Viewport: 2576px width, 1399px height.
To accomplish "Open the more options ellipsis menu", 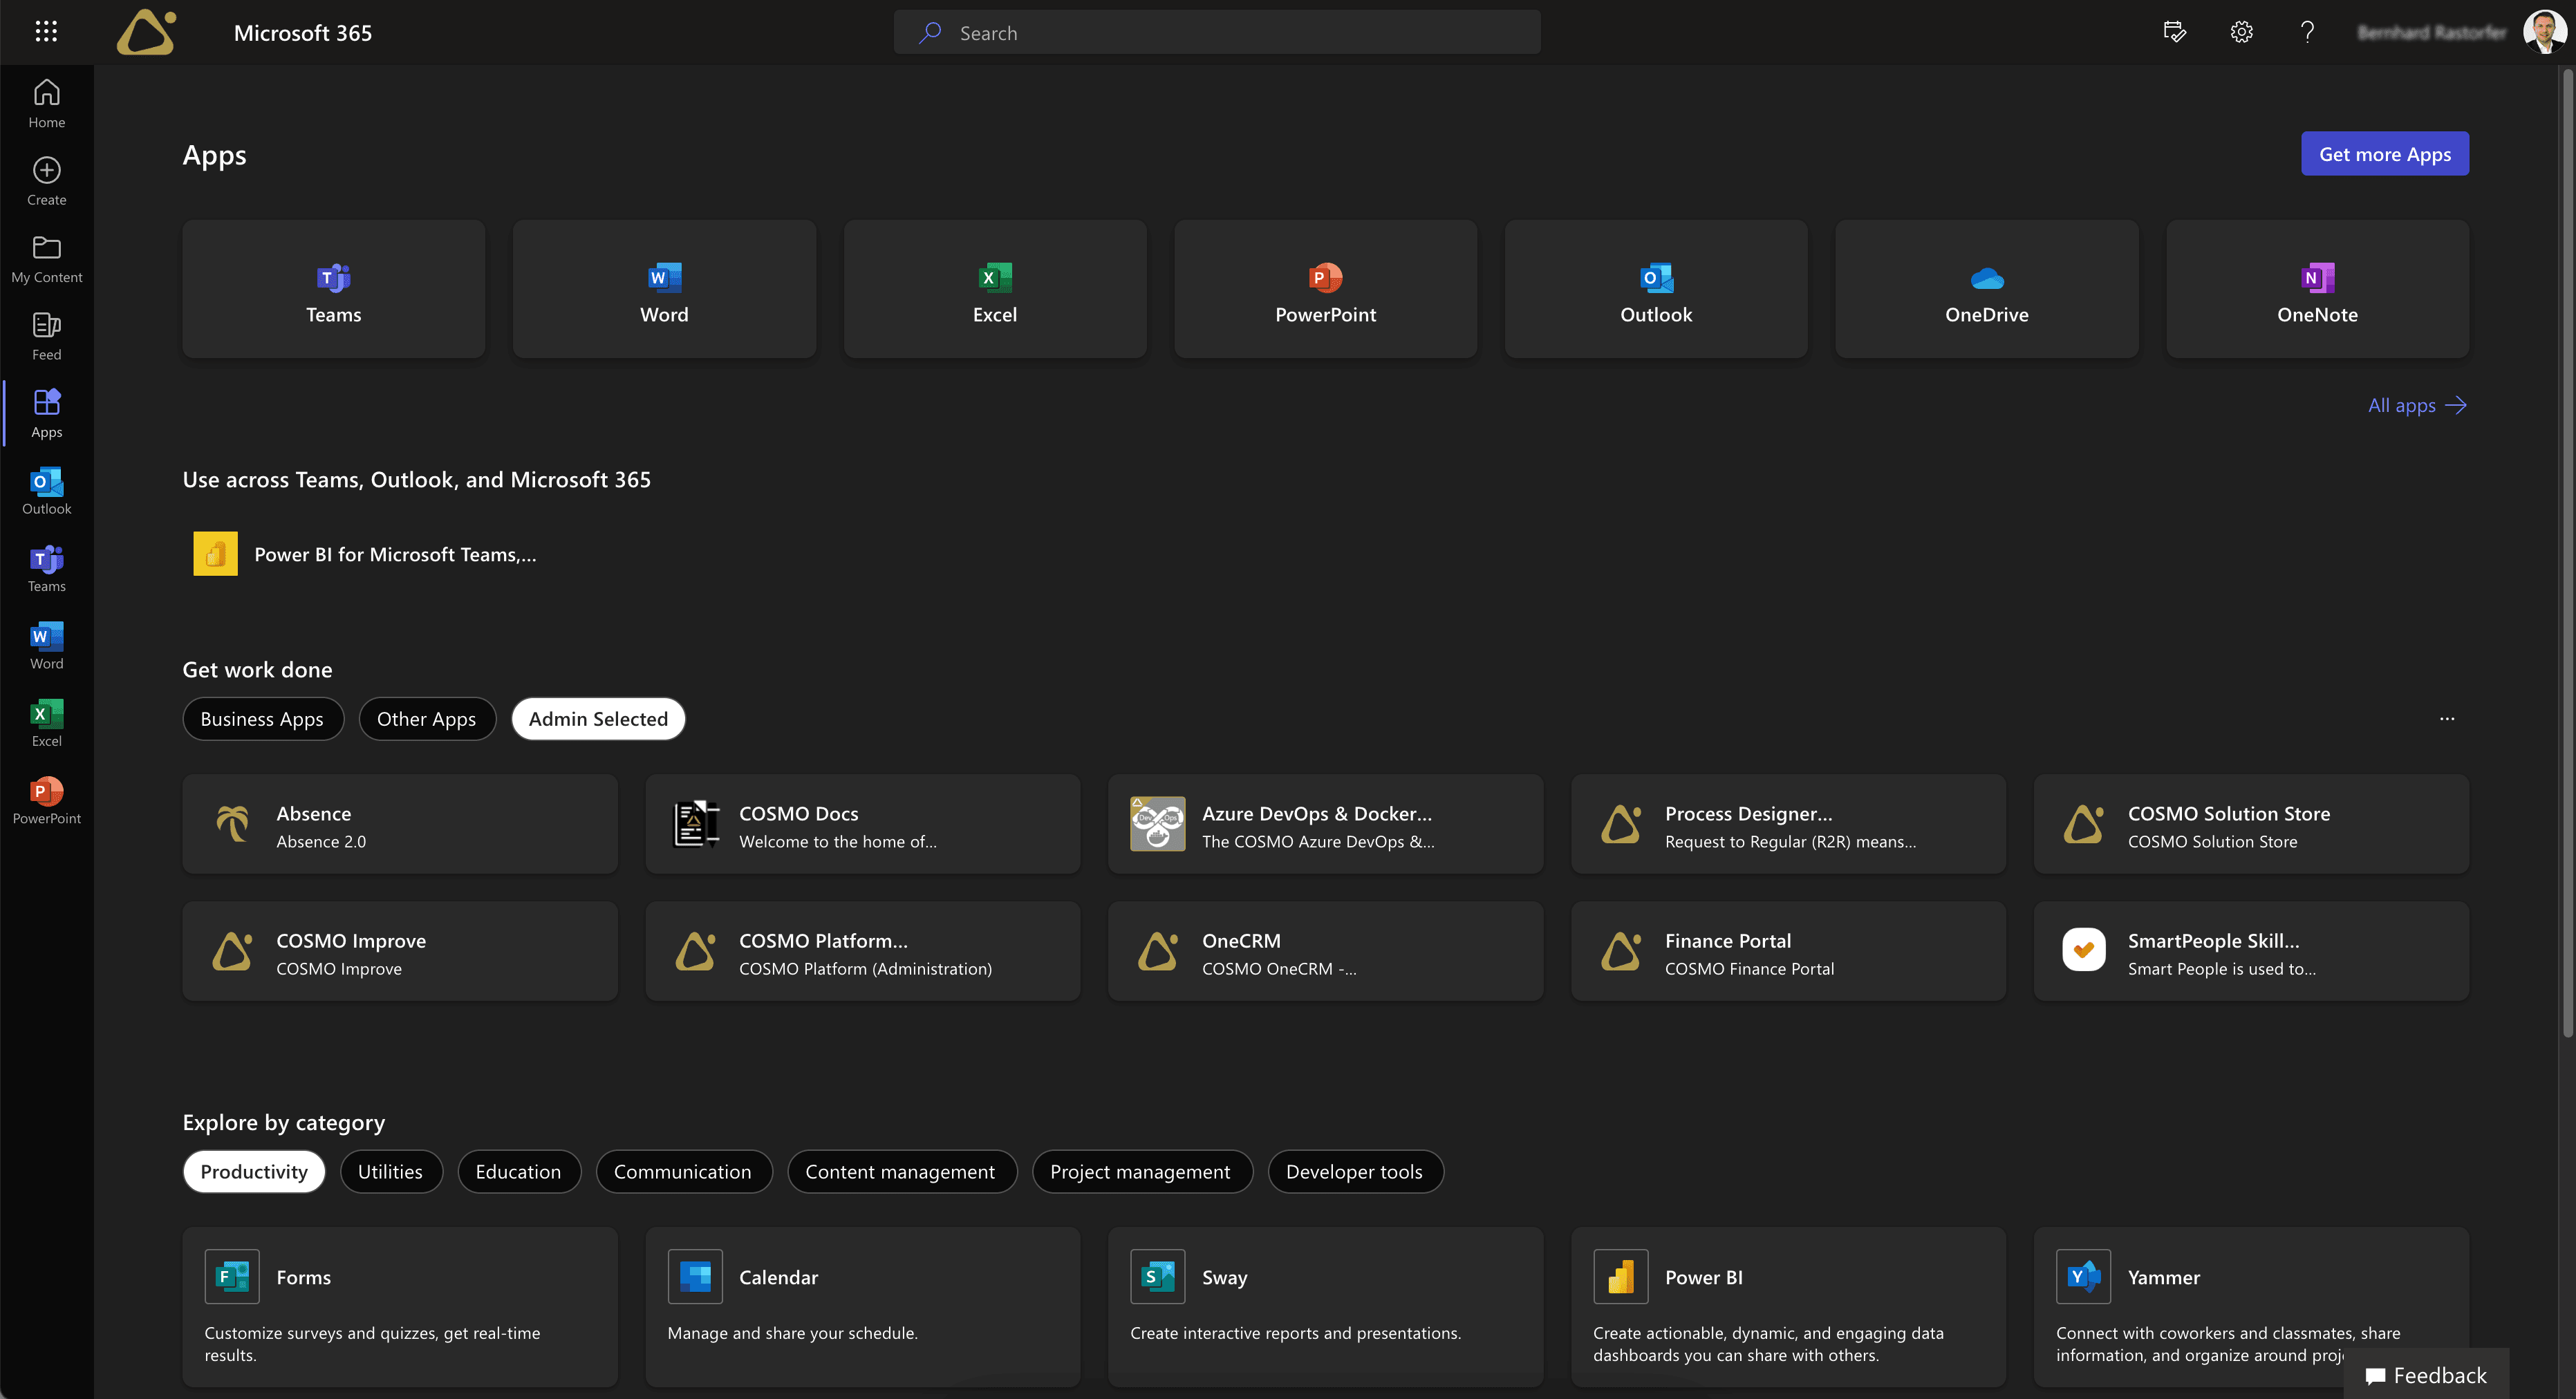I will pos(2447,719).
